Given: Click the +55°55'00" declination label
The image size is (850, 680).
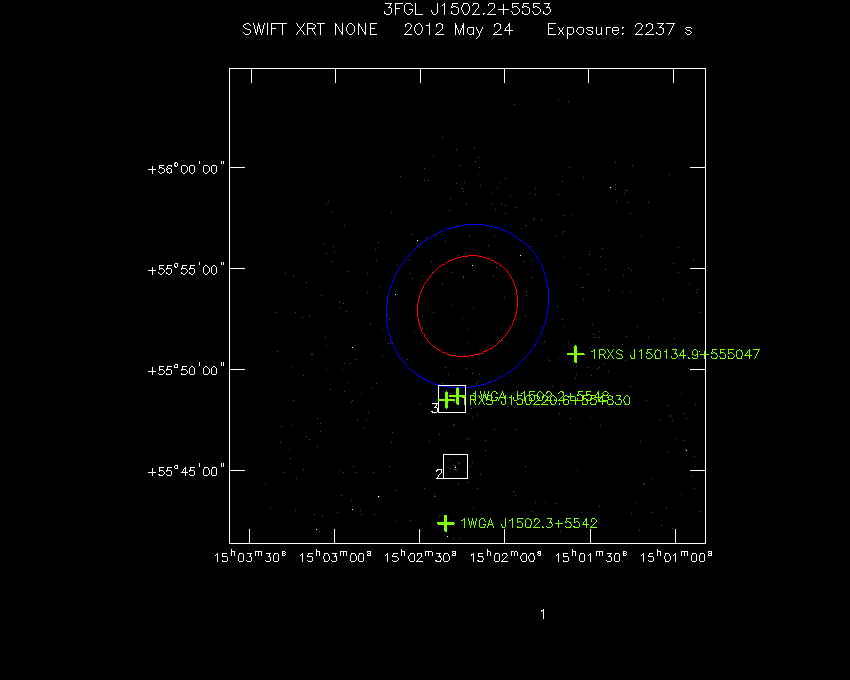Looking at the screenshot, I should [x=186, y=270].
